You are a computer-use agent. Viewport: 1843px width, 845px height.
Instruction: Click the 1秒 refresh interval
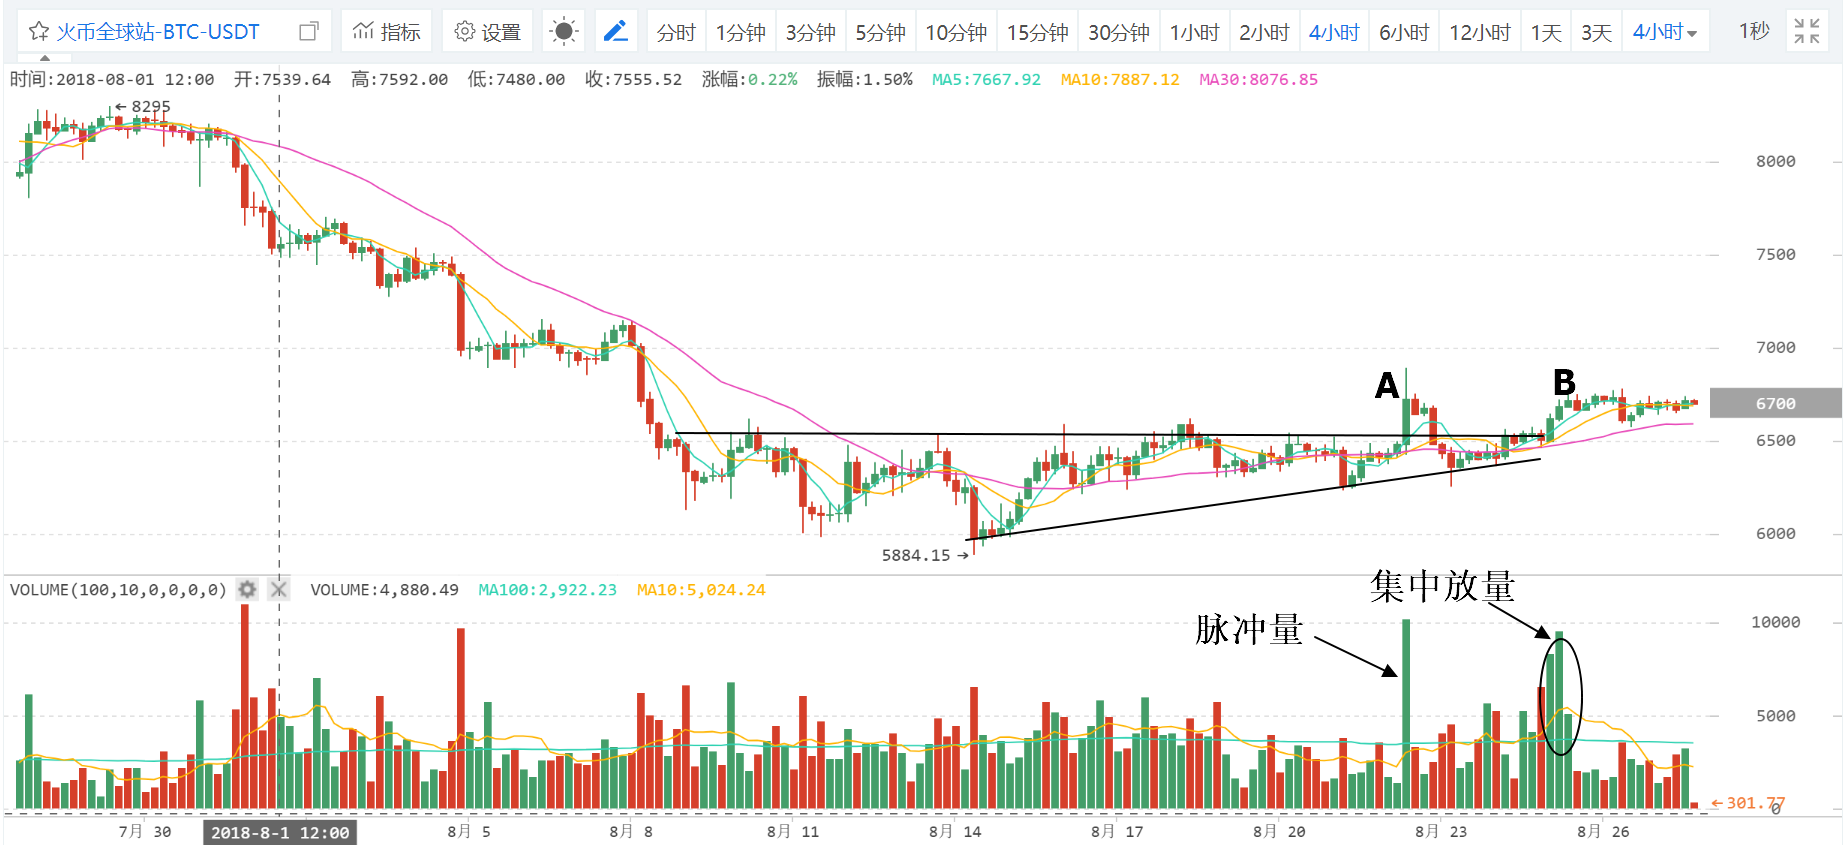point(1754,31)
